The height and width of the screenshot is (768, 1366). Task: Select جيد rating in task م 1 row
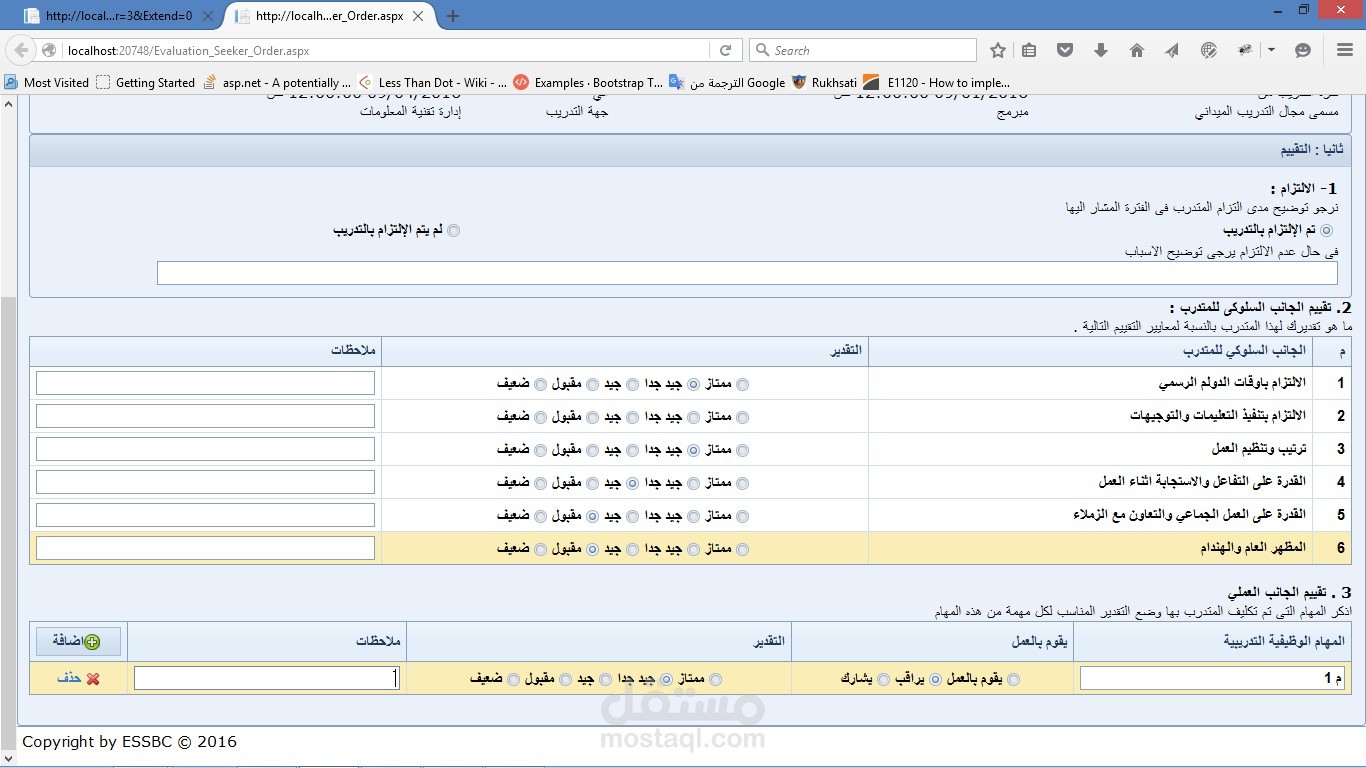tap(605, 679)
